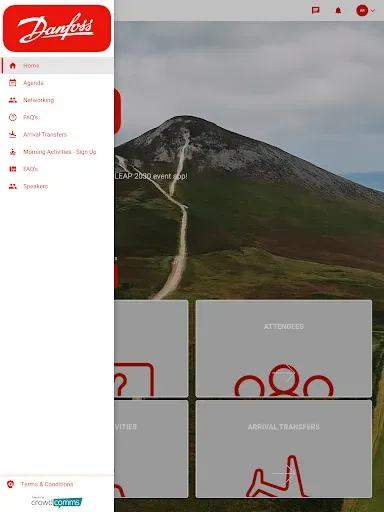384x512 pixels.
Task: Click the user profile avatar
Action: pyautogui.click(x=362, y=10)
